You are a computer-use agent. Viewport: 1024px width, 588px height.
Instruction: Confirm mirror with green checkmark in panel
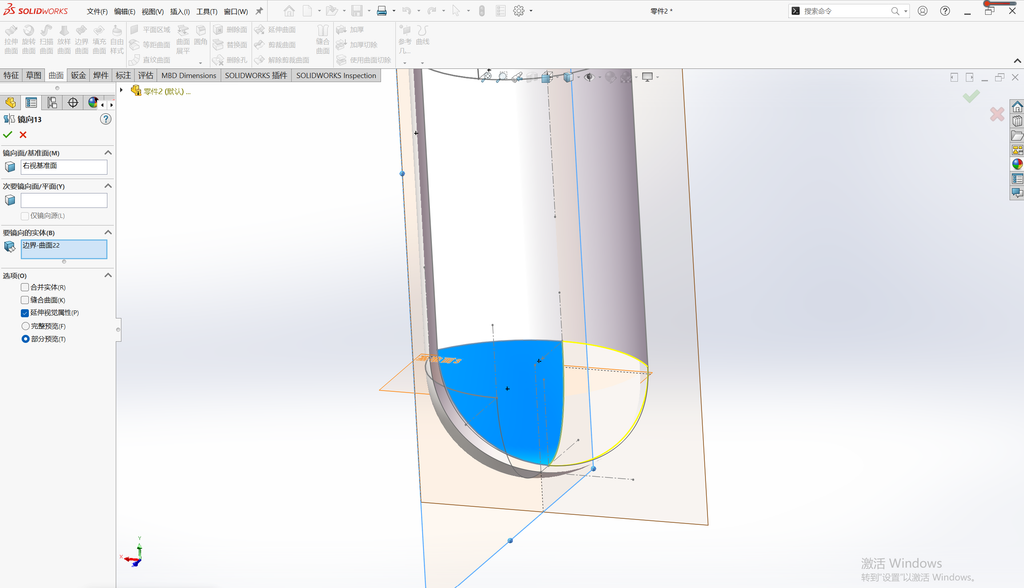(7, 135)
